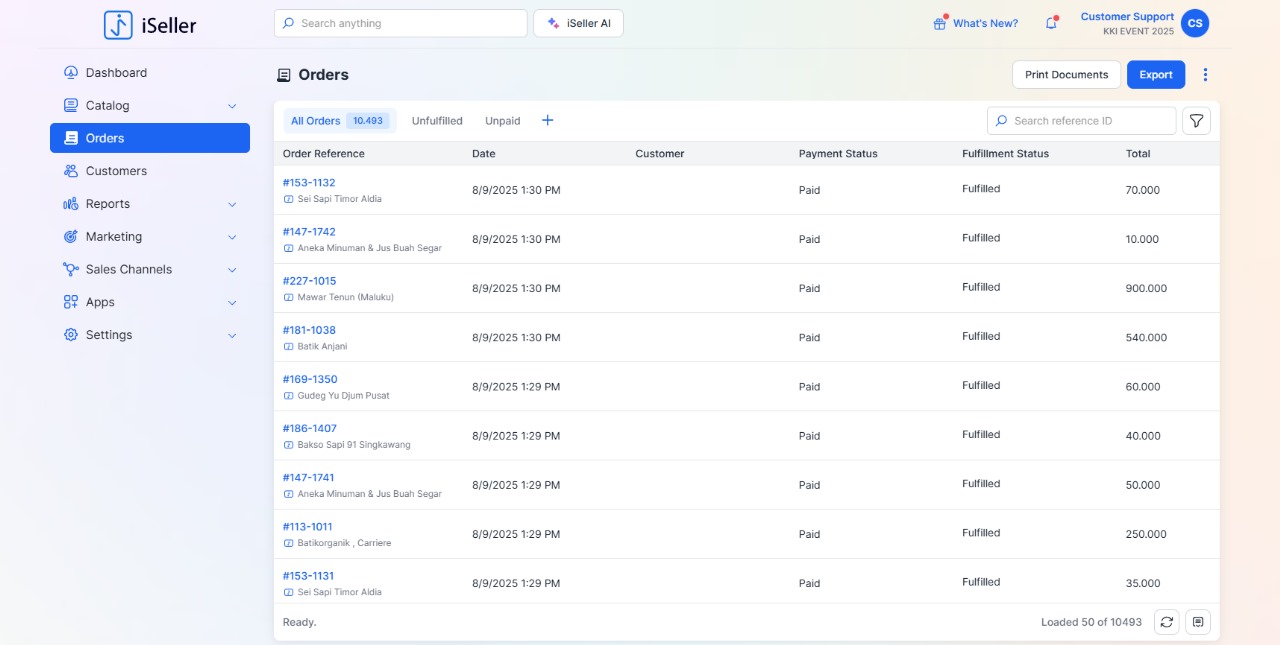Open order #153-1132 link
The image size is (1280, 645).
point(309,183)
